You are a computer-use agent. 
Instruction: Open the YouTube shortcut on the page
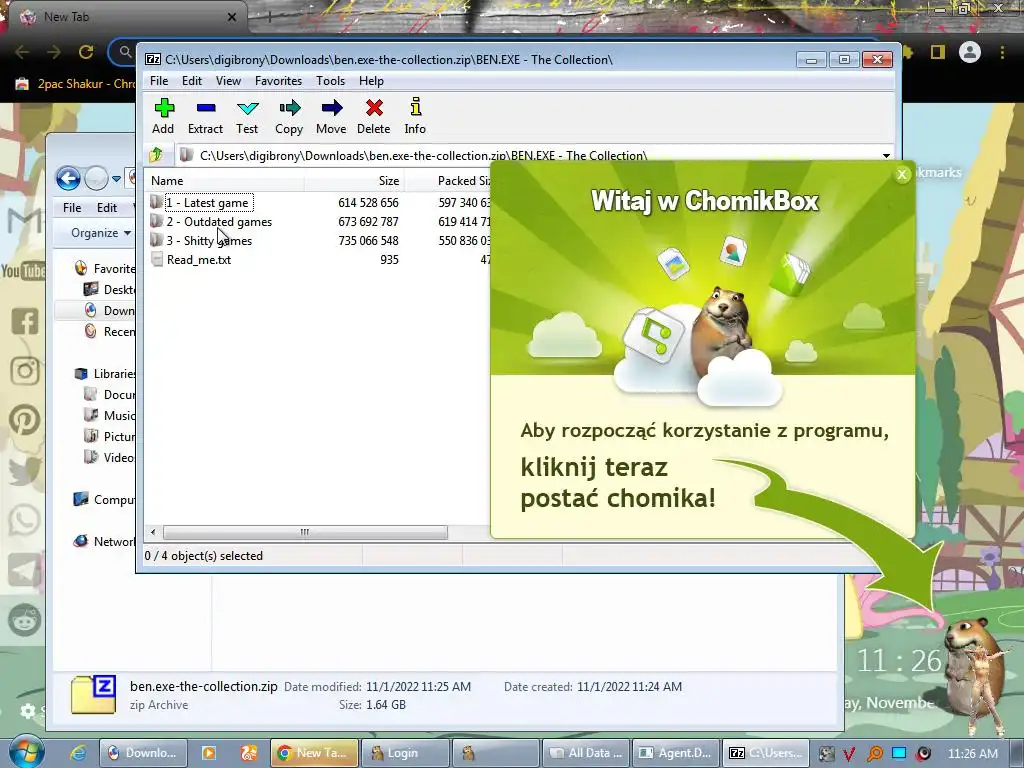[22, 270]
